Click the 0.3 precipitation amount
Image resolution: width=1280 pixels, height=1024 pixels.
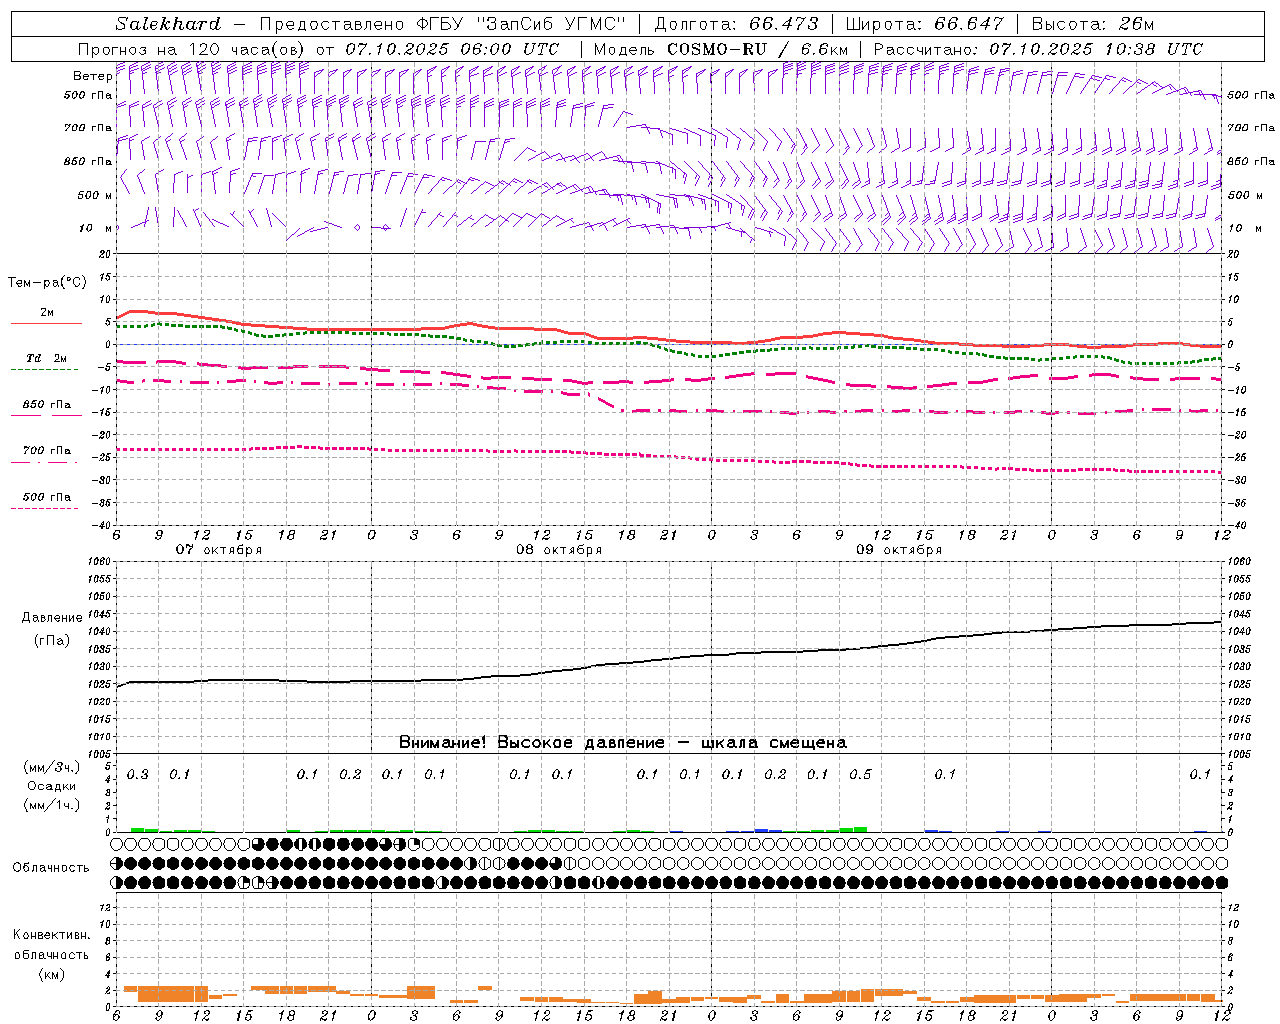[x=138, y=775]
